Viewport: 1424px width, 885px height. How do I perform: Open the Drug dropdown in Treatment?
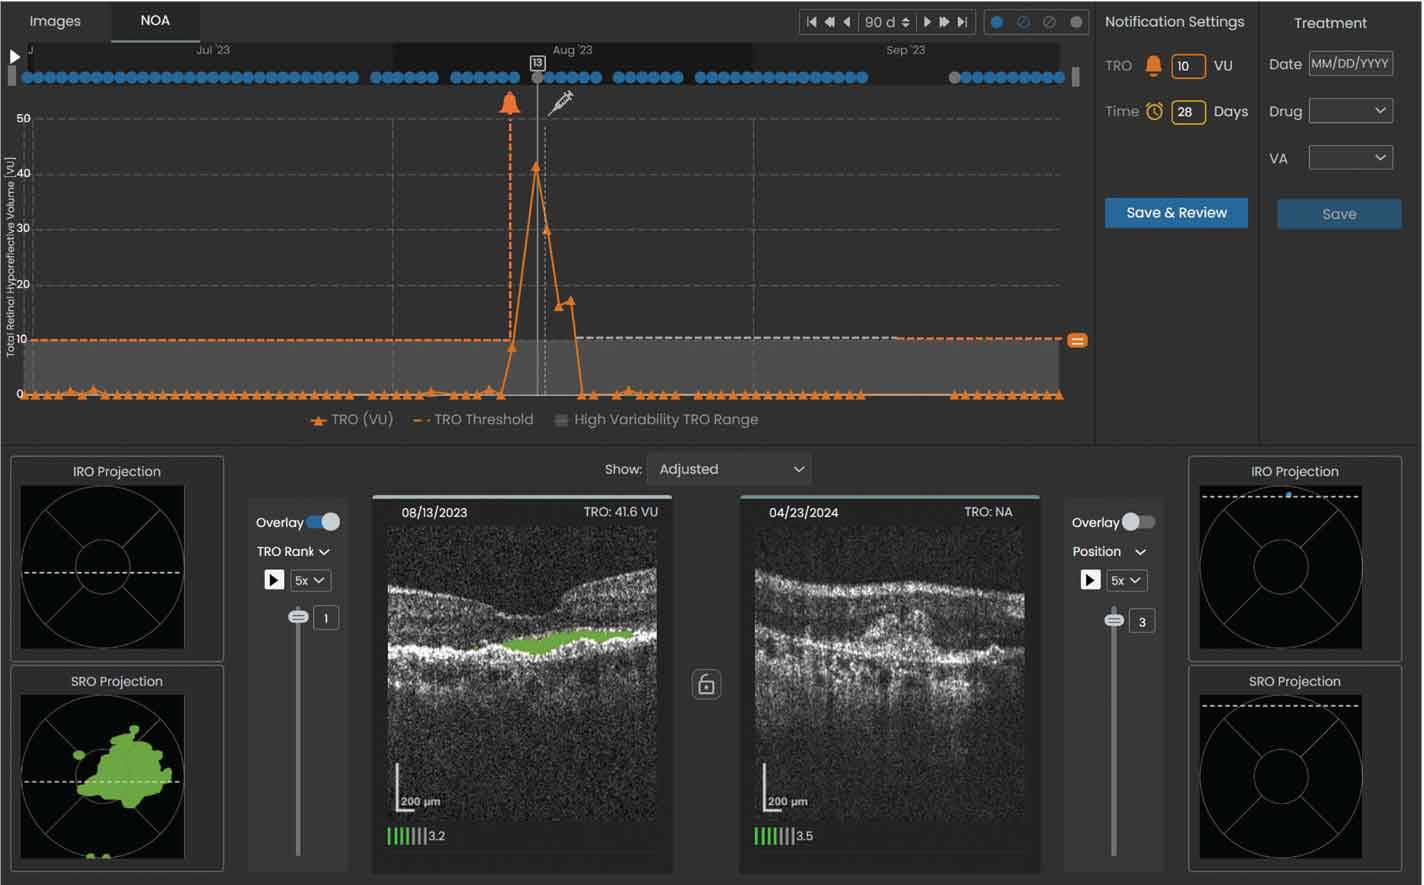coord(1350,111)
